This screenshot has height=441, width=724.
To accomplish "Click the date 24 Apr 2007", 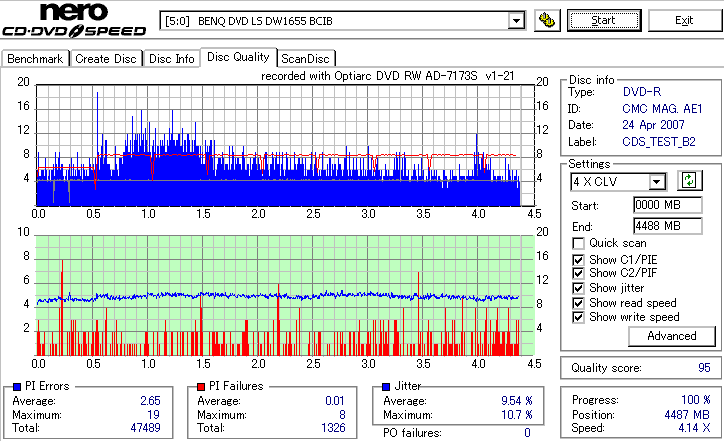I will click(653, 125).
